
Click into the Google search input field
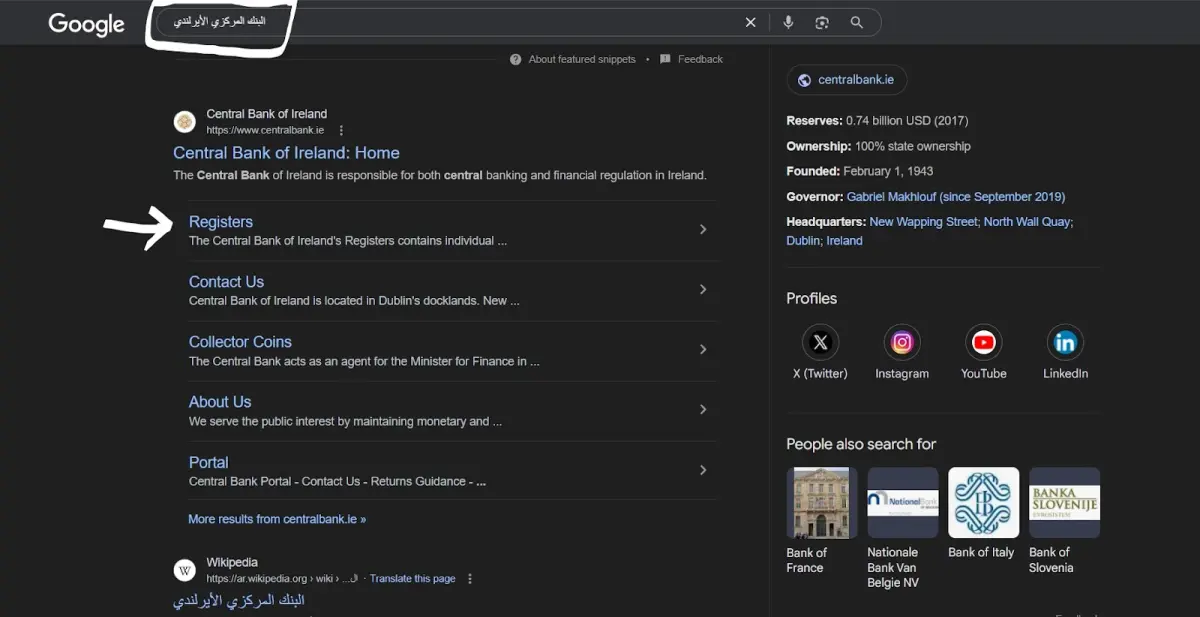click(450, 22)
